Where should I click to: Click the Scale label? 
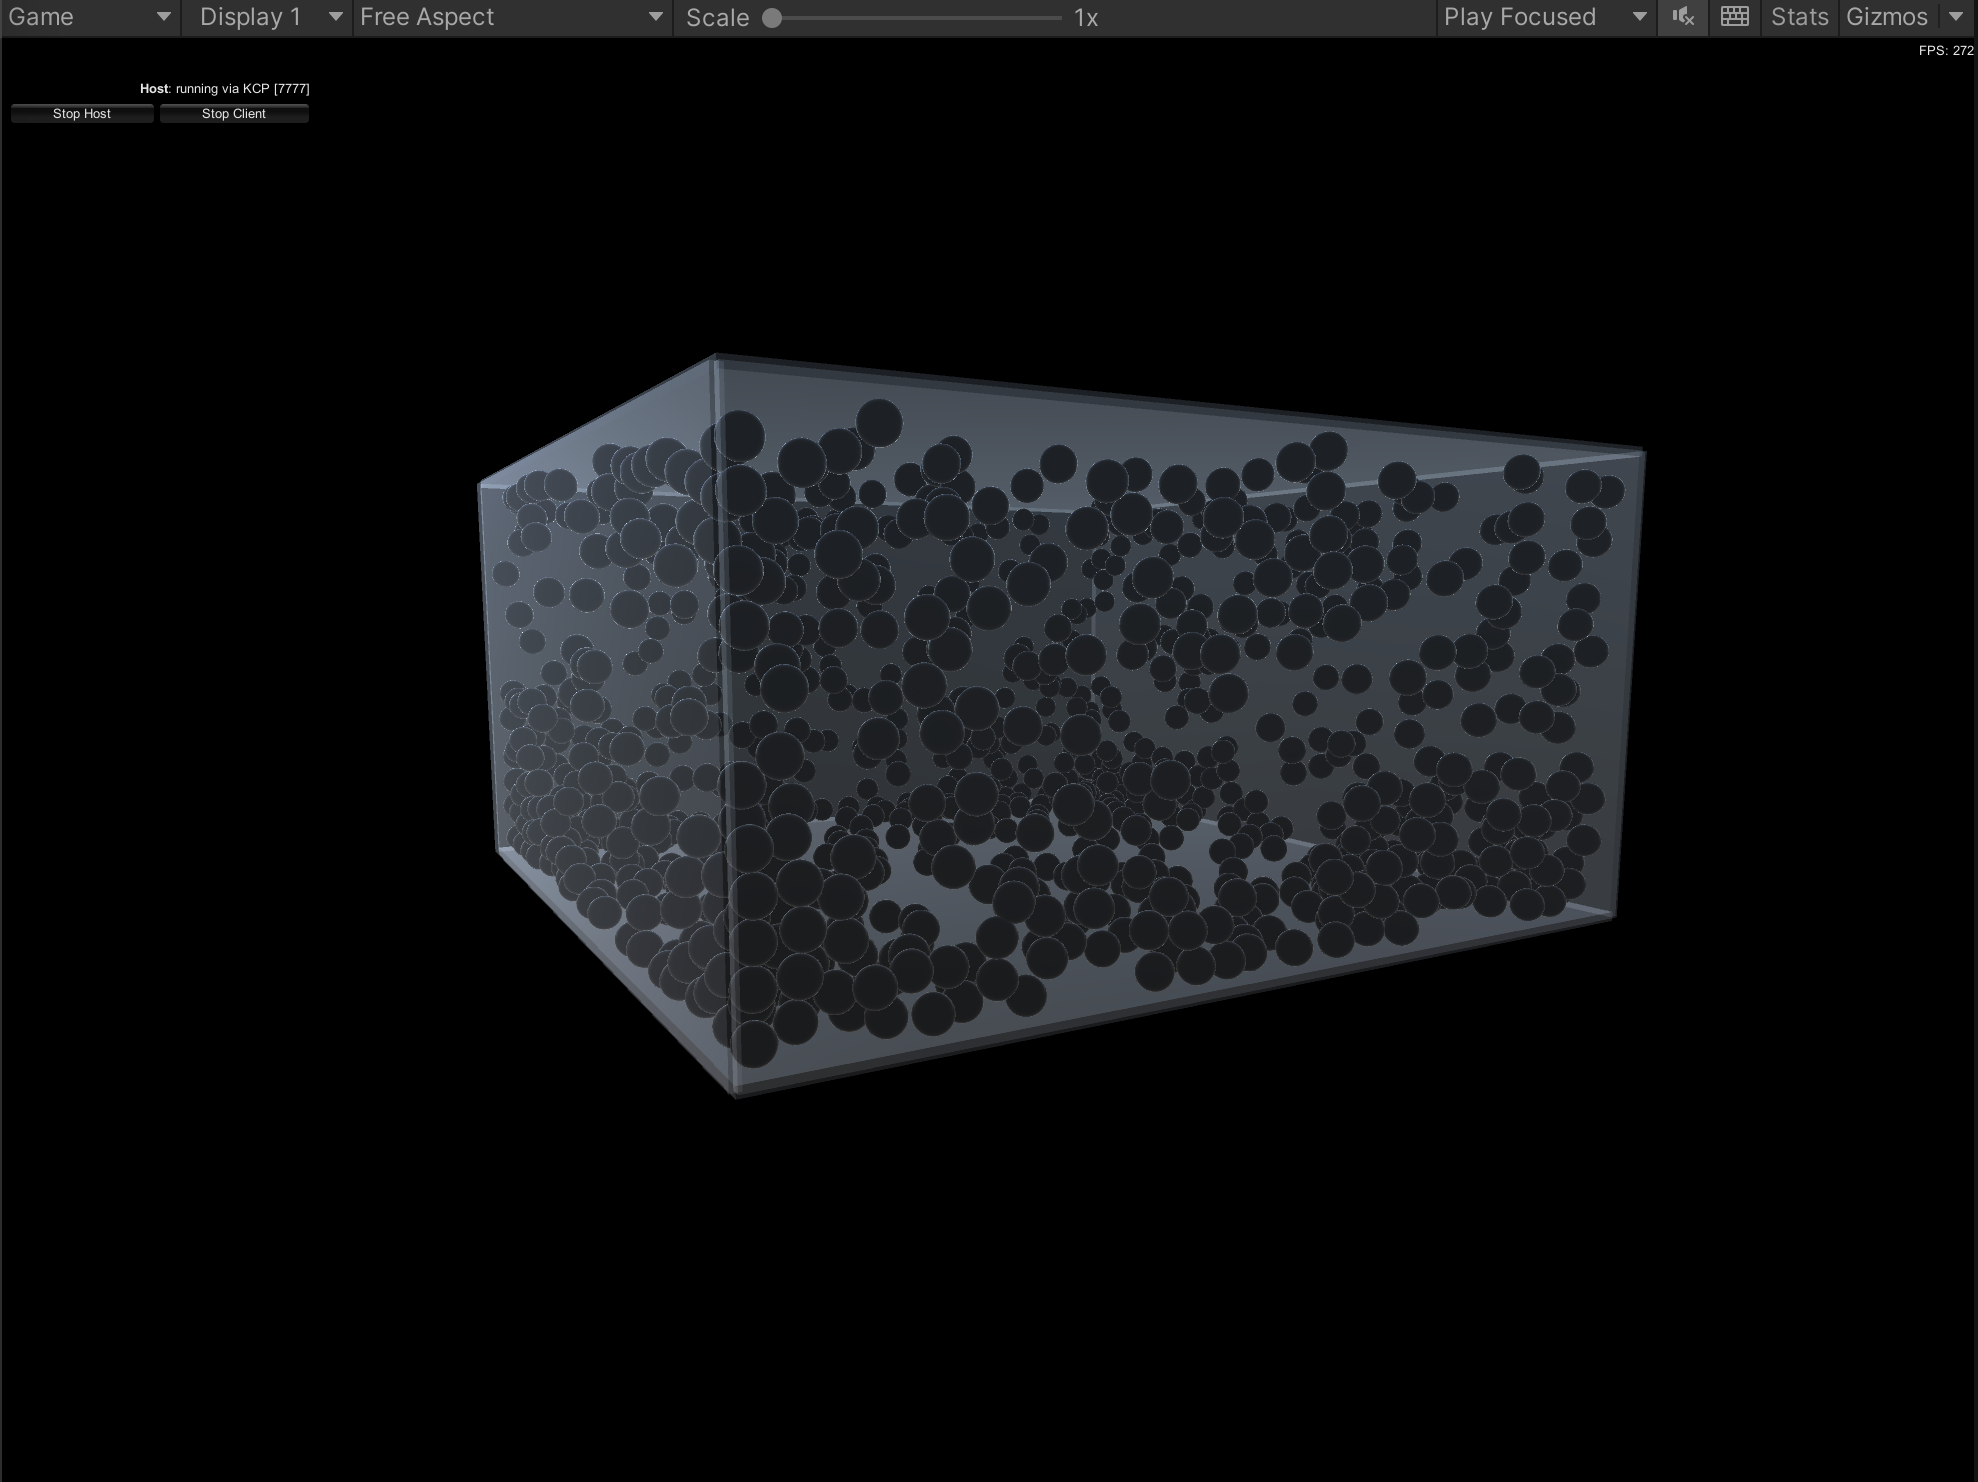(x=717, y=18)
